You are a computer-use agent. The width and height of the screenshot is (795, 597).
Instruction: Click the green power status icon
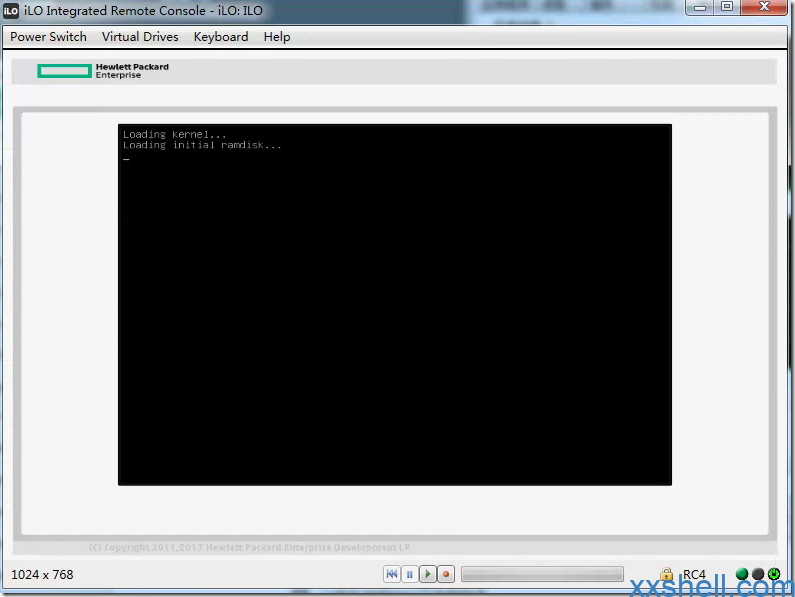click(x=773, y=574)
